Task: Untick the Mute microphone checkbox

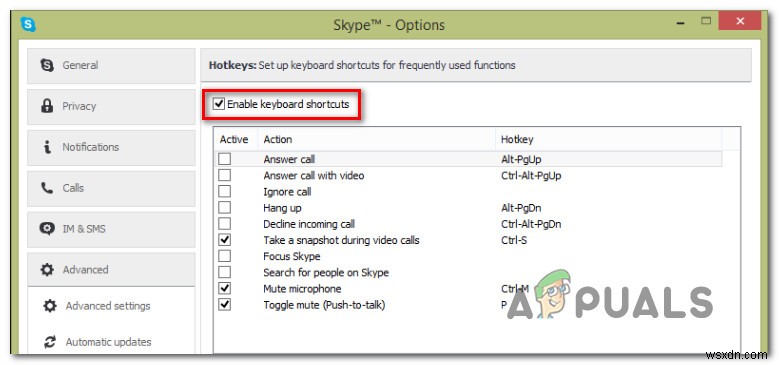Action: (x=225, y=288)
